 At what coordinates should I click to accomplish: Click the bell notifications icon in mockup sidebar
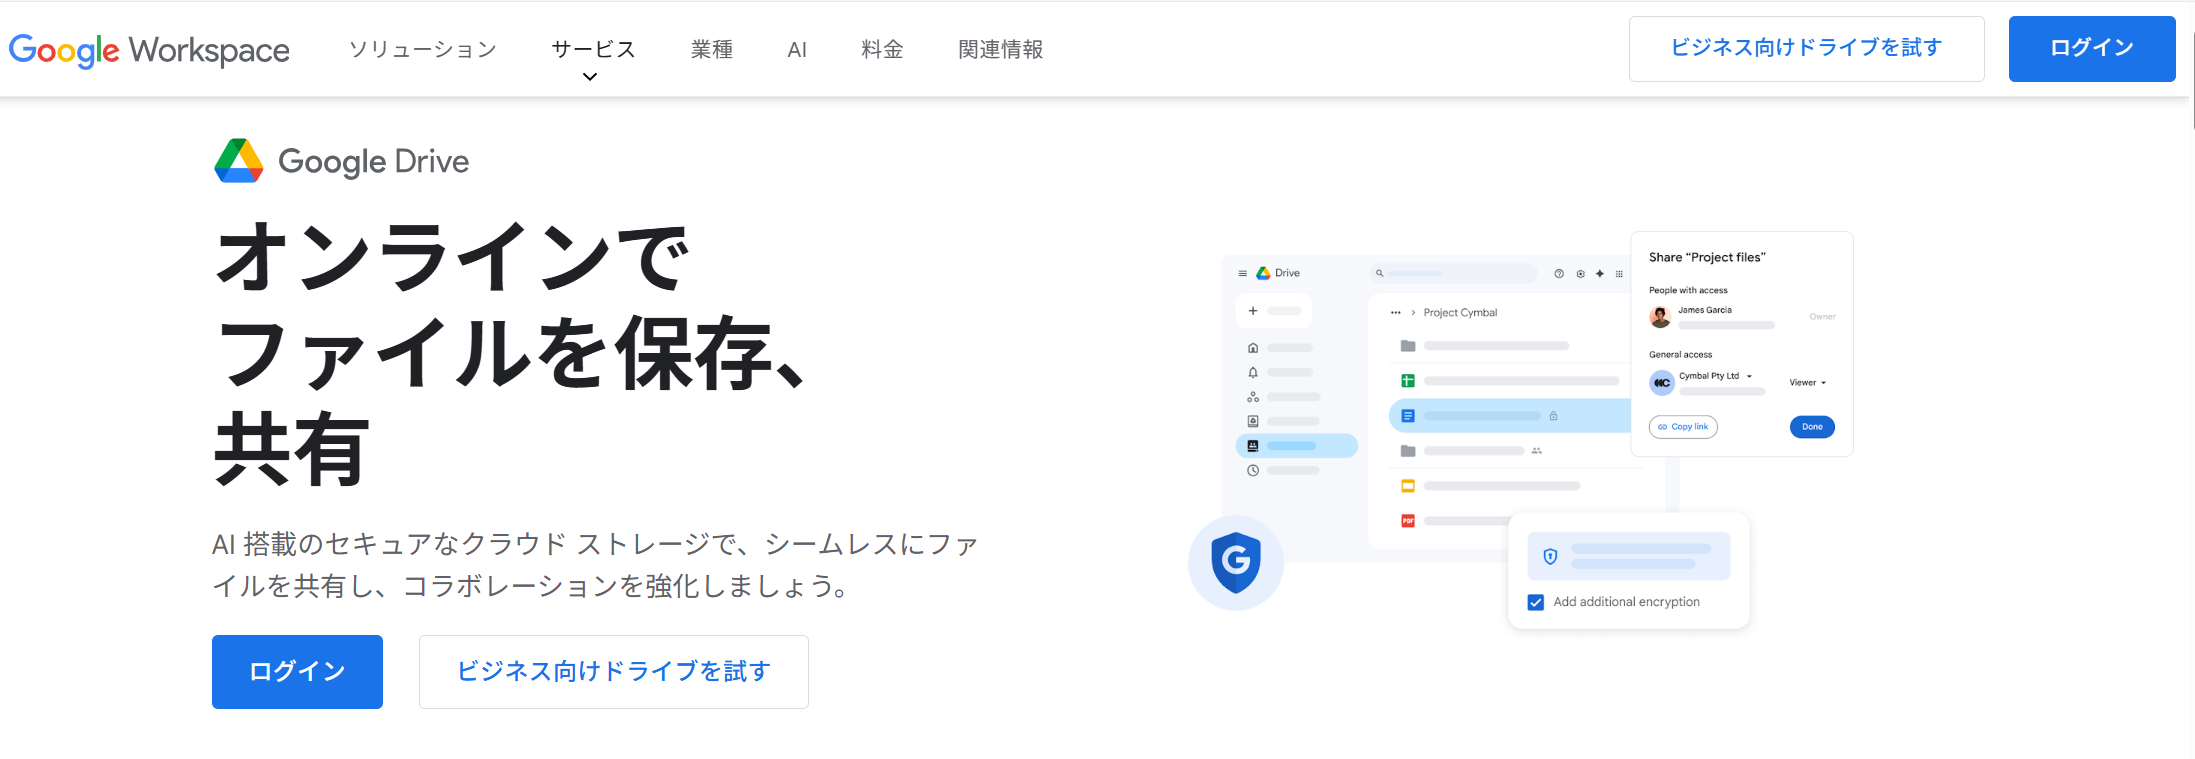pyautogui.click(x=1253, y=372)
